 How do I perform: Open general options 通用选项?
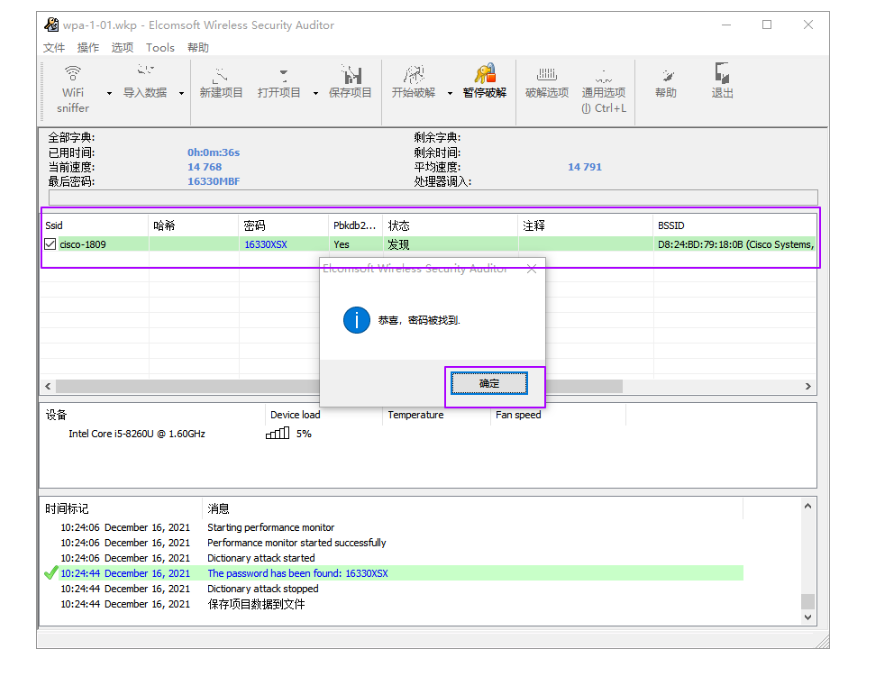click(x=604, y=90)
